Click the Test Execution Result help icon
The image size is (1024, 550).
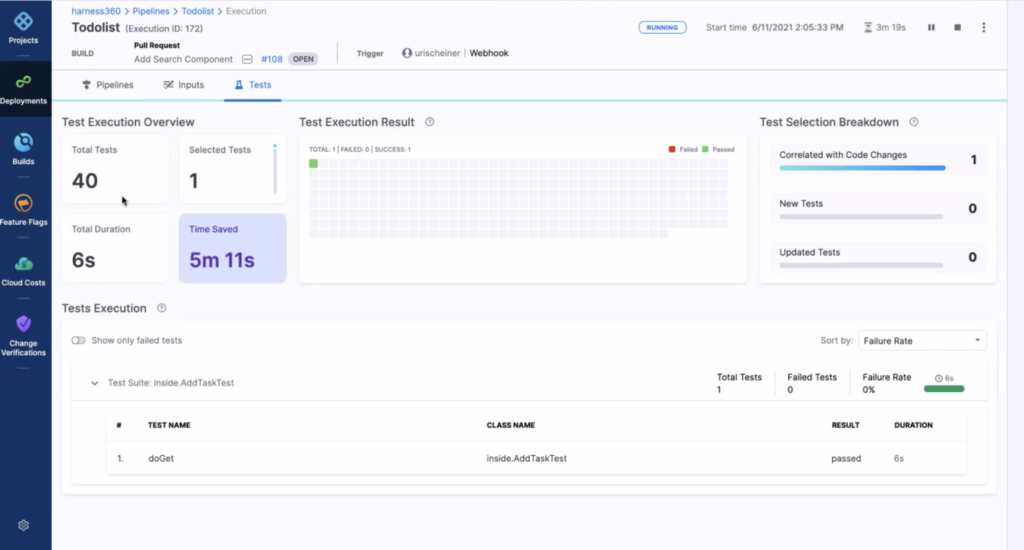pos(430,122)
